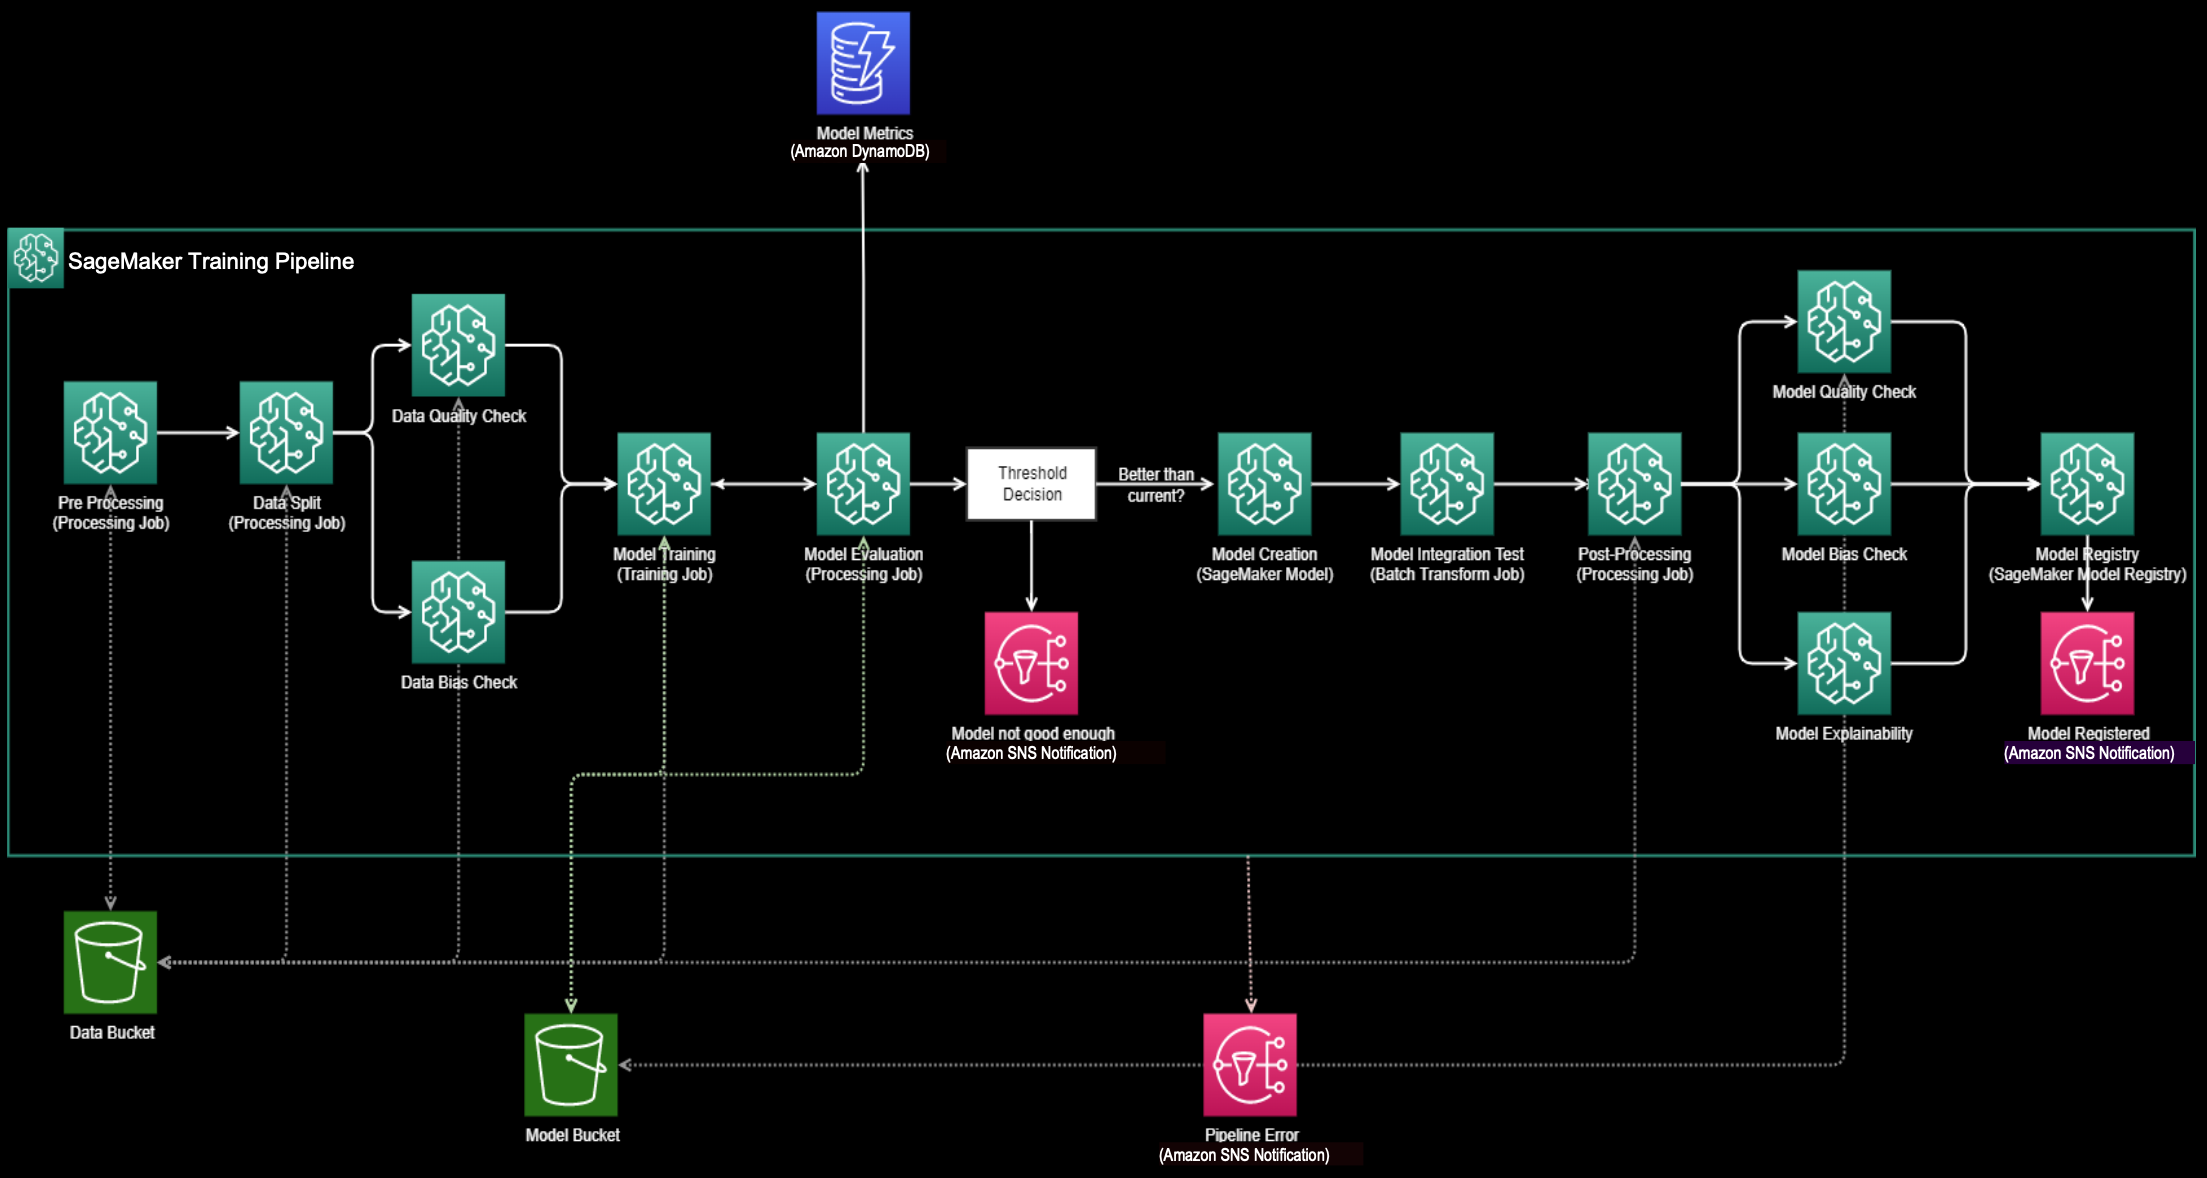Click the Model Bias Check icon
Viewport: 2207px width, 1178px height.
pyautogui.click(x=1843, y=483)
